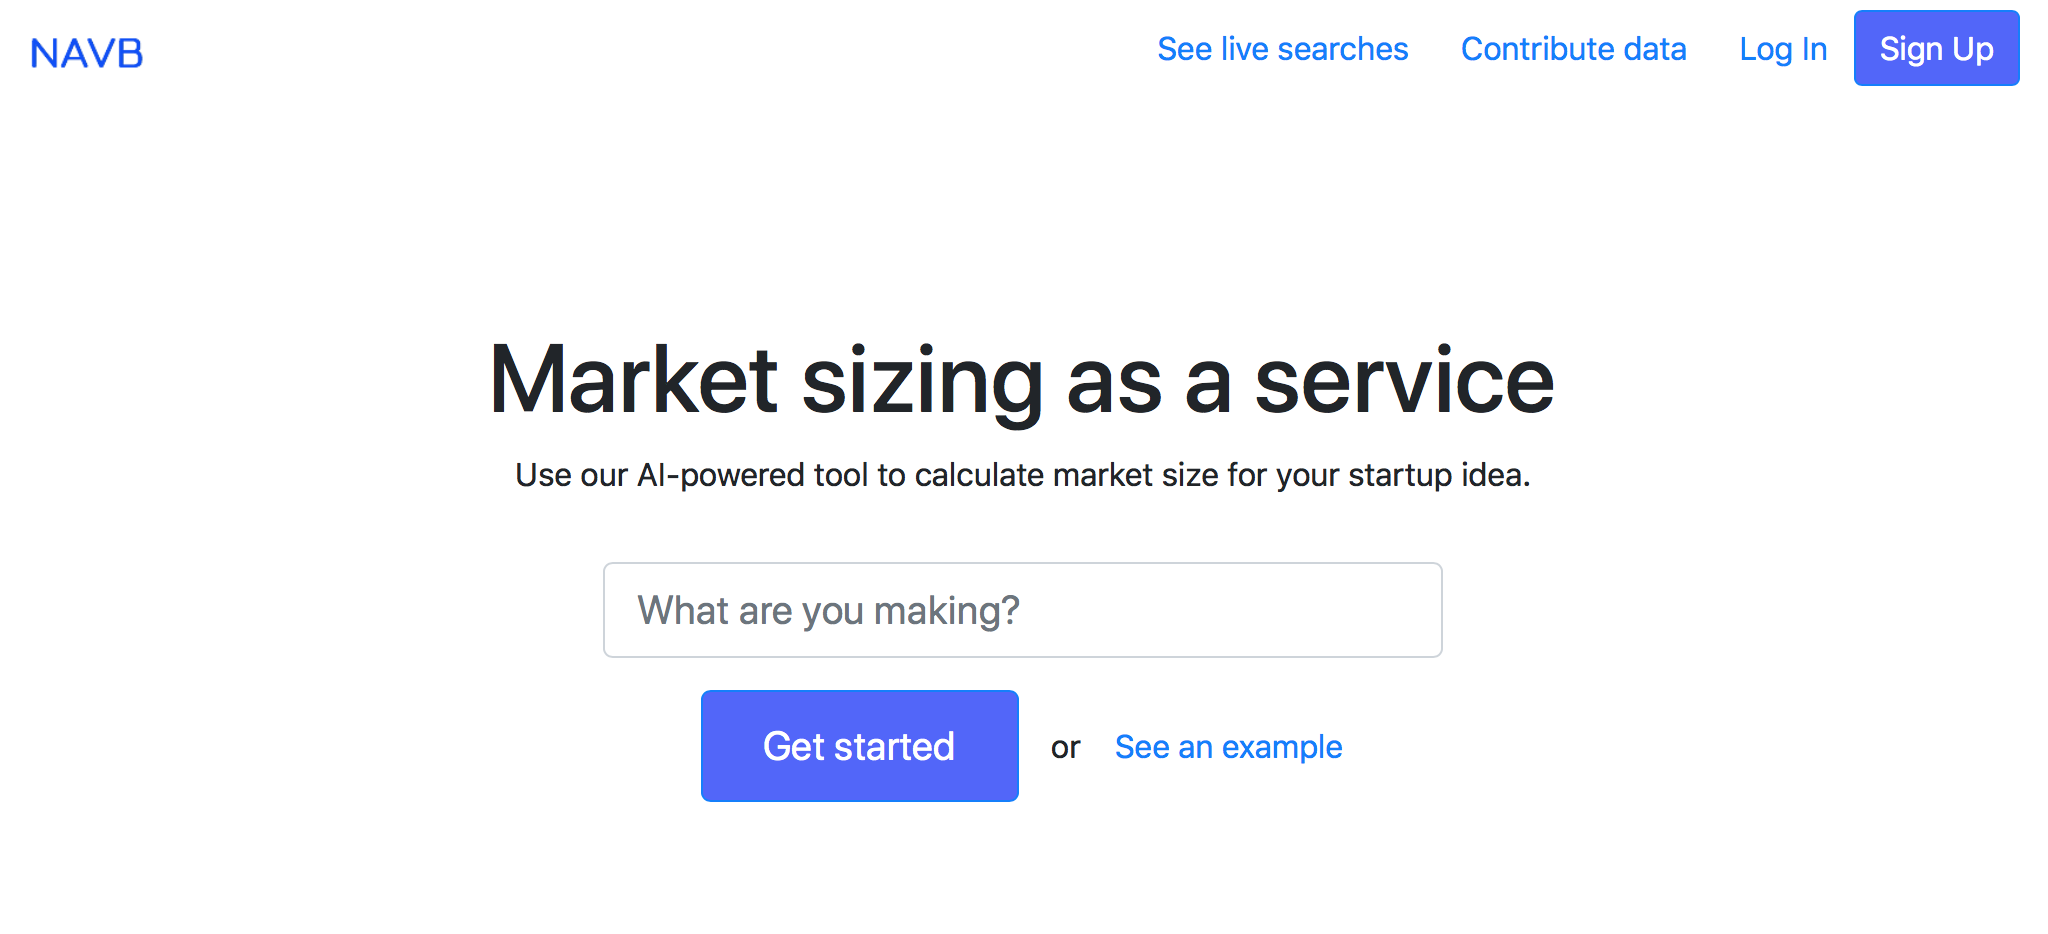
Task: Click the word 'Market' in the headline
Action: [x=633, y=380]
